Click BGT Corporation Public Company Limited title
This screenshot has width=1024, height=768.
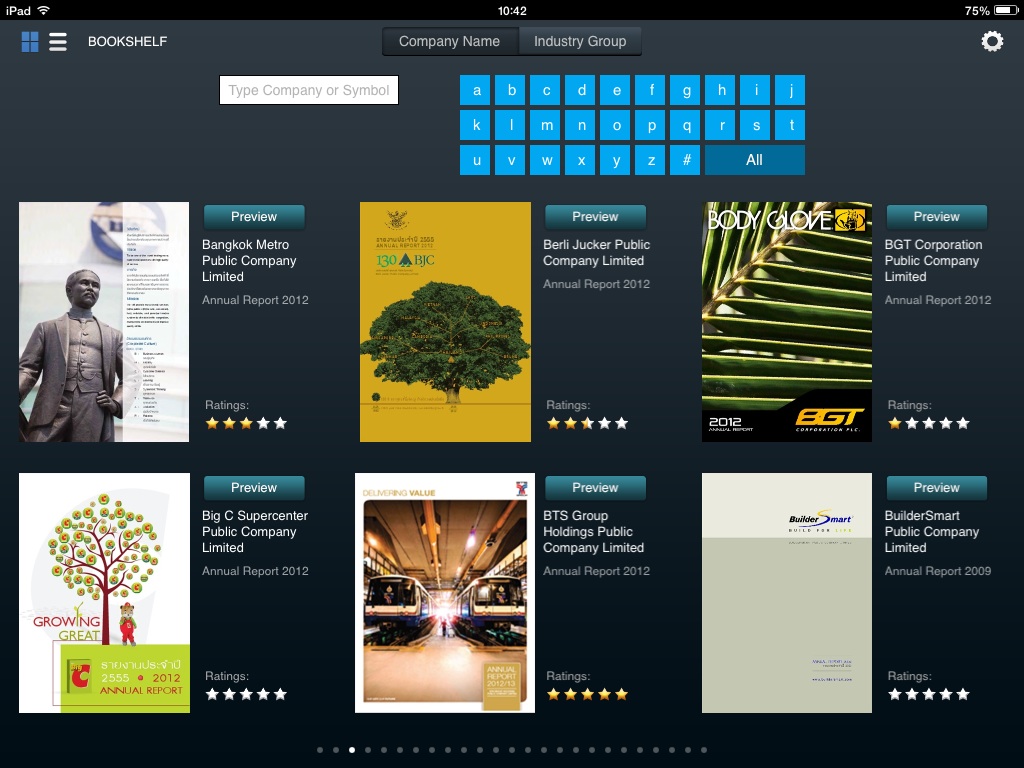pyautogui.click(x=933, y=261)
